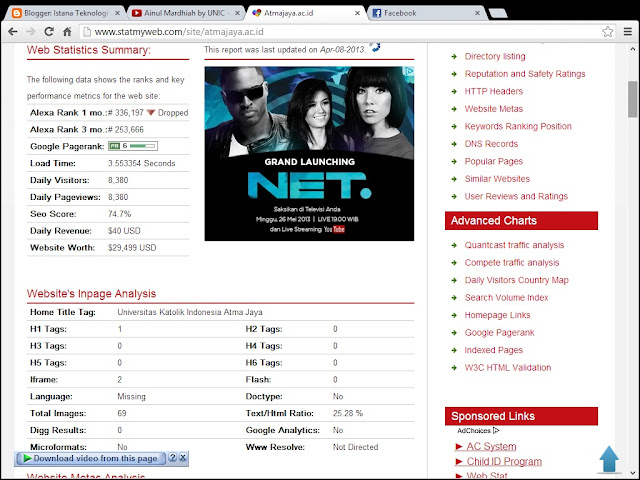Open the W3C HTML Validation link
This screenshot has height=480, width=640.
[508, 368]
